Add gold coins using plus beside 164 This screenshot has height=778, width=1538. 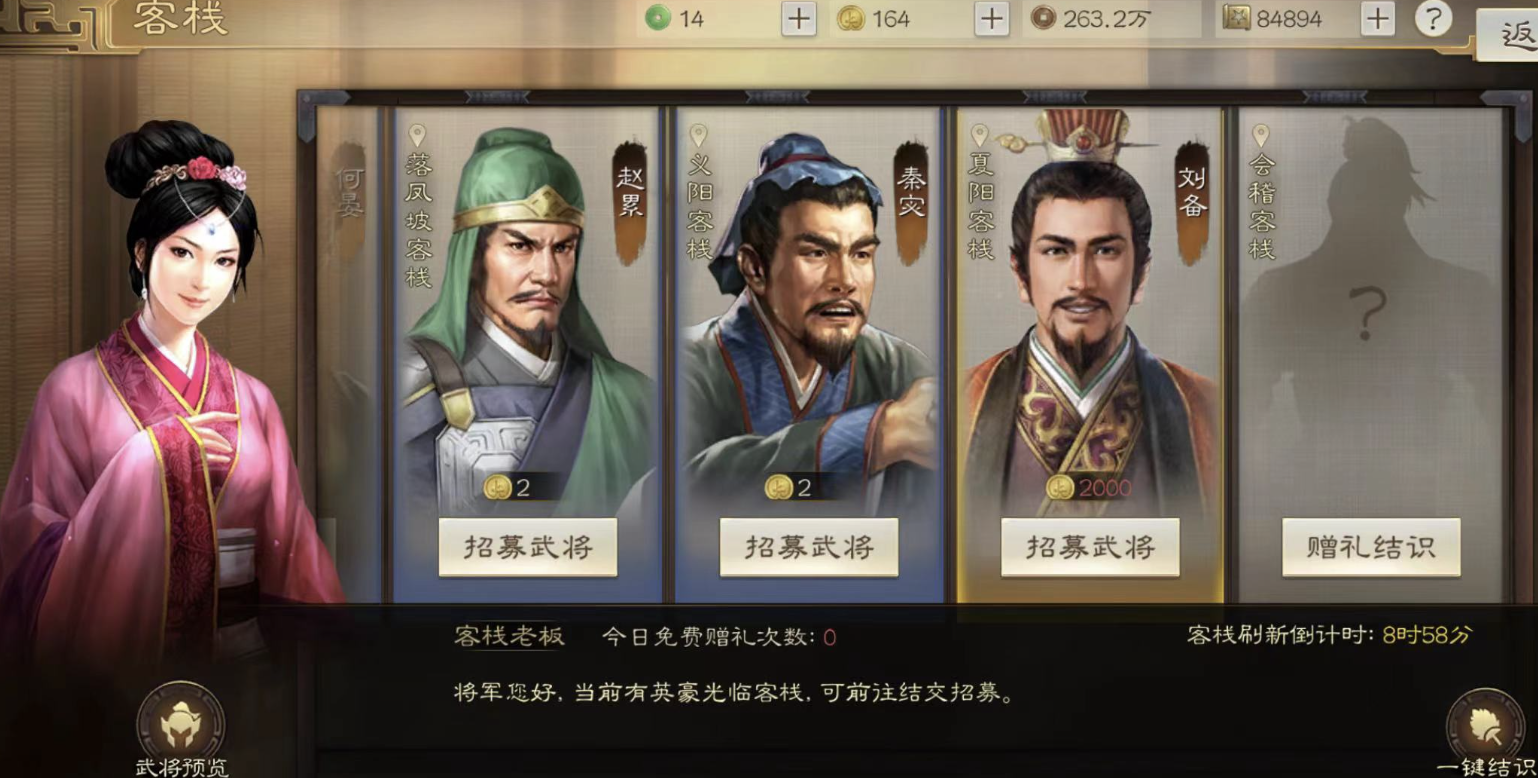coord(991,18)
